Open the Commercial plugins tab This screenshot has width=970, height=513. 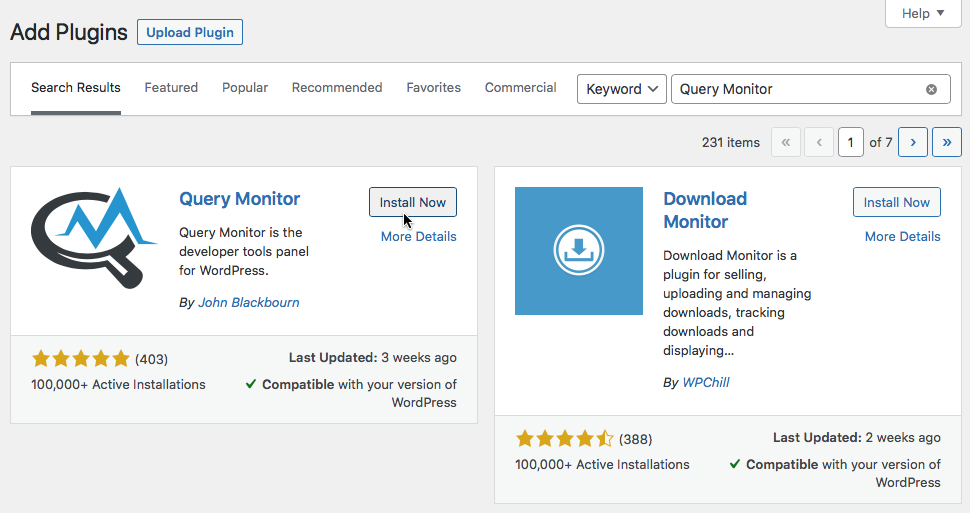pyautogui.click(x=521, y=88)
